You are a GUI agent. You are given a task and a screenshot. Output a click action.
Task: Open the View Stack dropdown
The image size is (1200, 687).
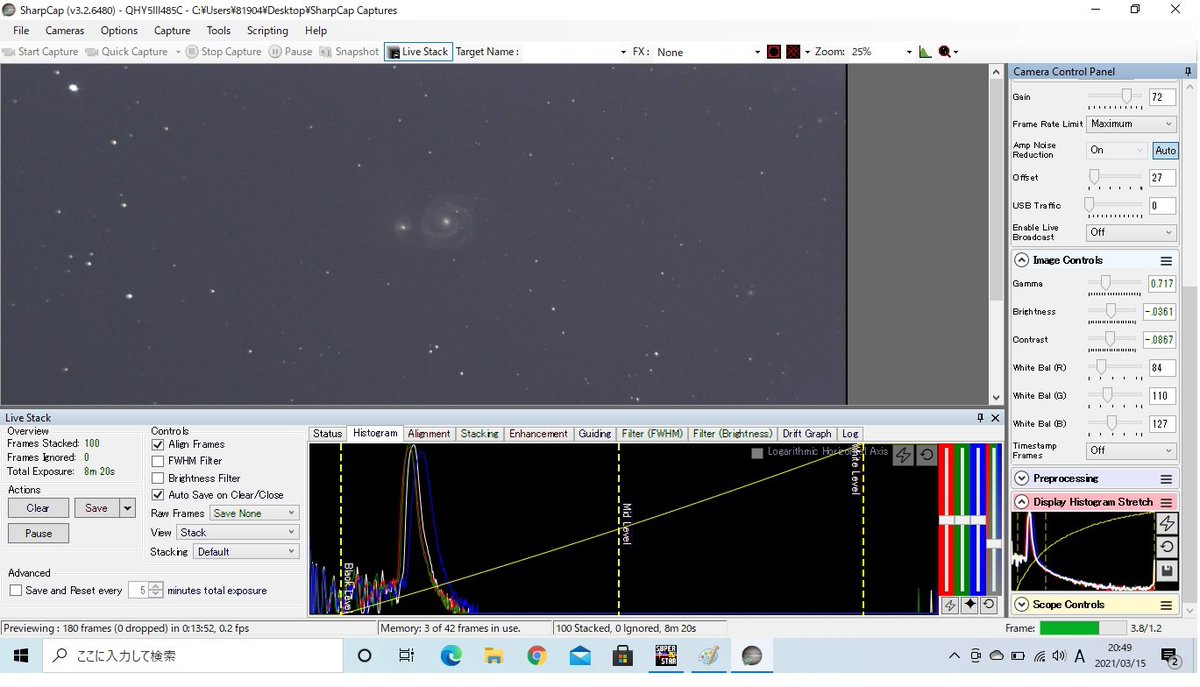pos(238,532)
